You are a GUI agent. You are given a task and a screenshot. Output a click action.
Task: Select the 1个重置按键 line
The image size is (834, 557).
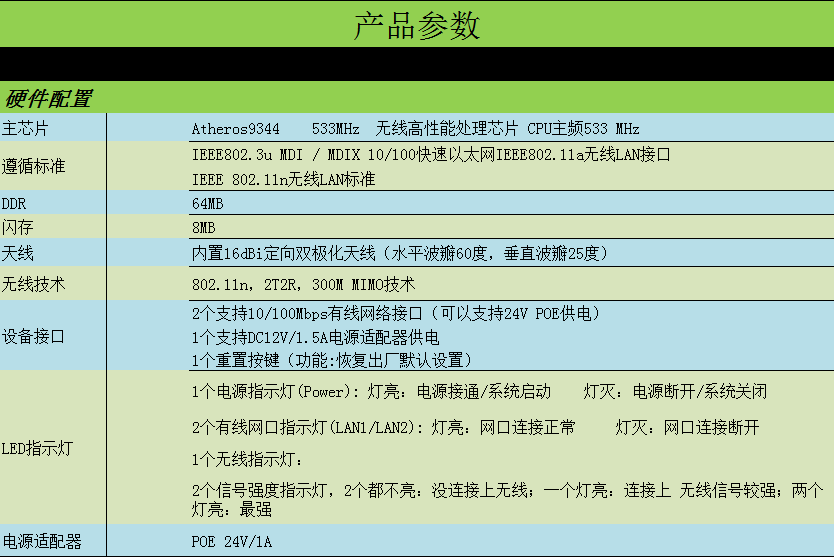(332, 361)
